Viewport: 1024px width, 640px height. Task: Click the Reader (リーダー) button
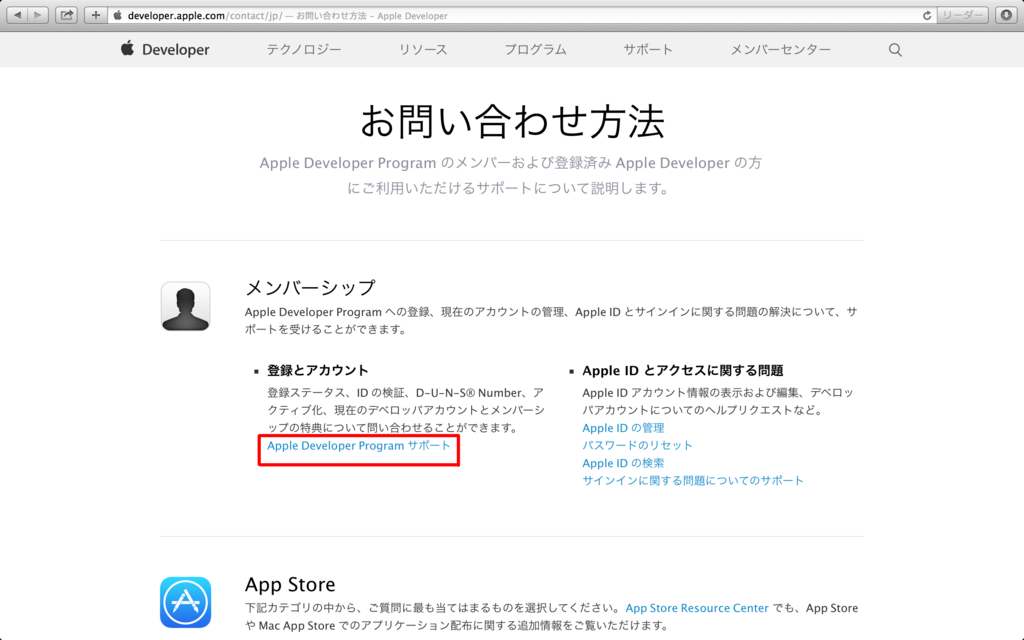coord(963,15)
